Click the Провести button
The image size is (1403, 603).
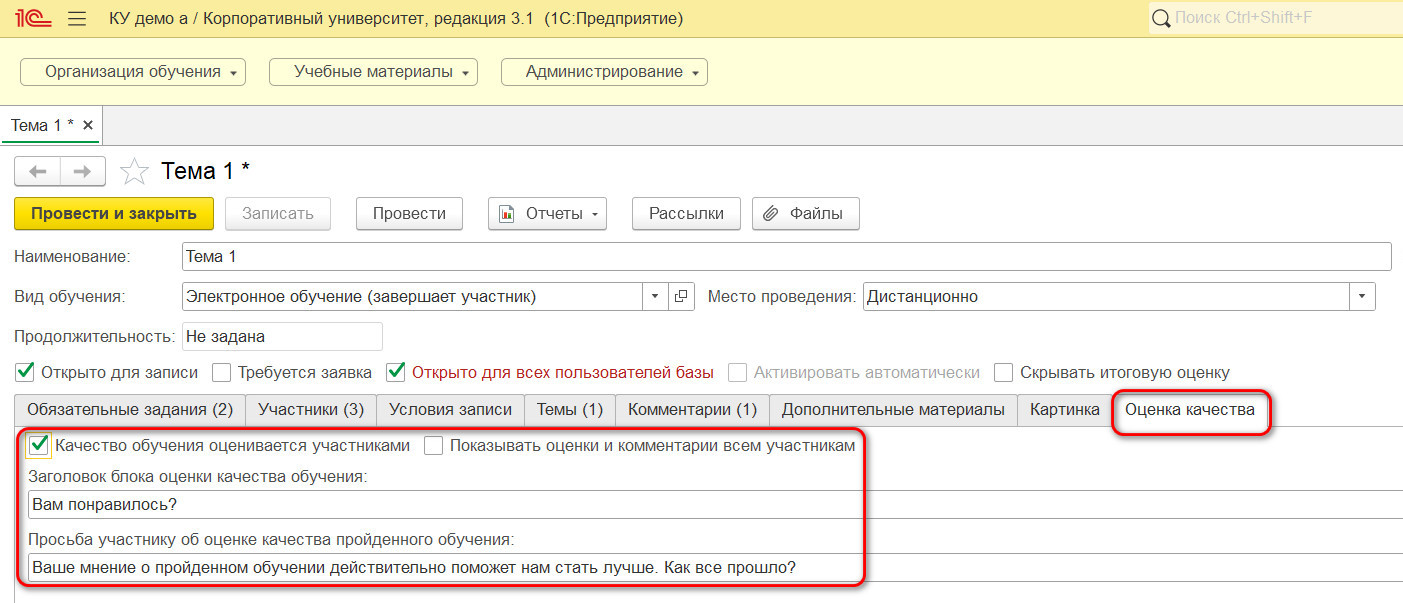click(409, 213)
